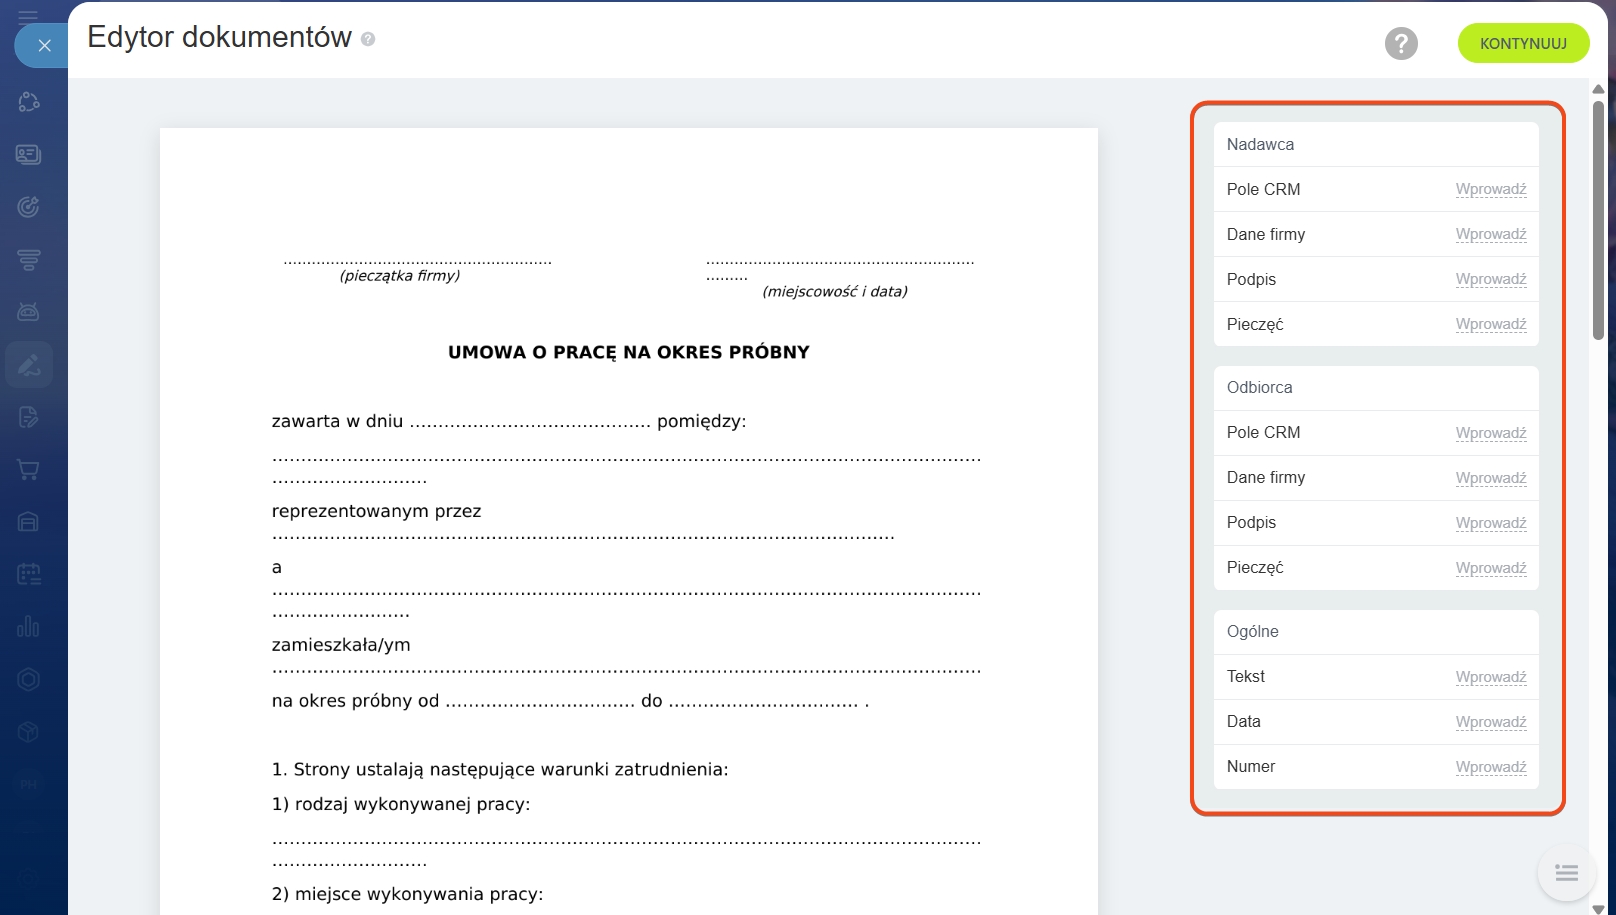Click the round list button at bottom right
The image size is (1616, 915).
pyautogui.click(x=1566, y=873)
